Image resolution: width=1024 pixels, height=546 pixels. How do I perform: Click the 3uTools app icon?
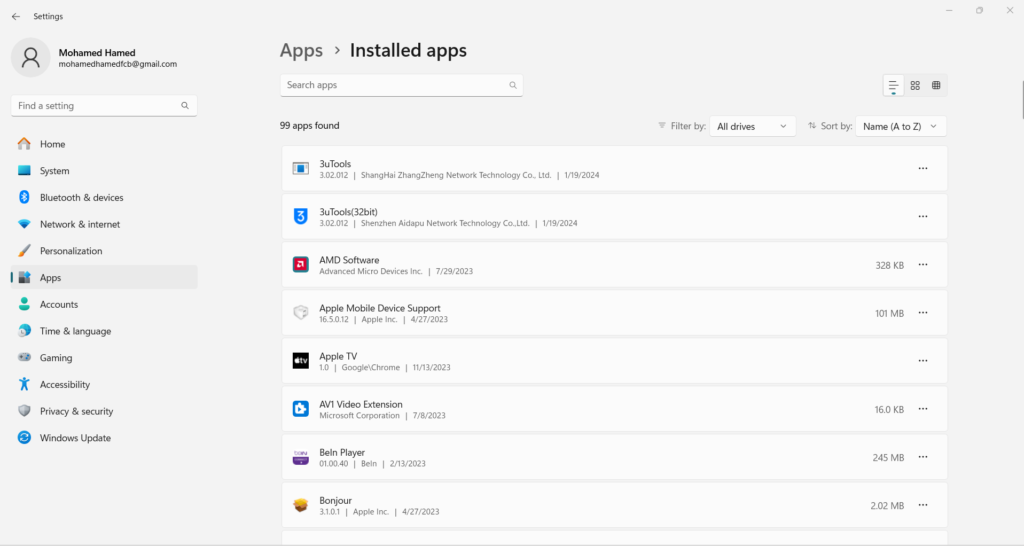tap(300, 169)
